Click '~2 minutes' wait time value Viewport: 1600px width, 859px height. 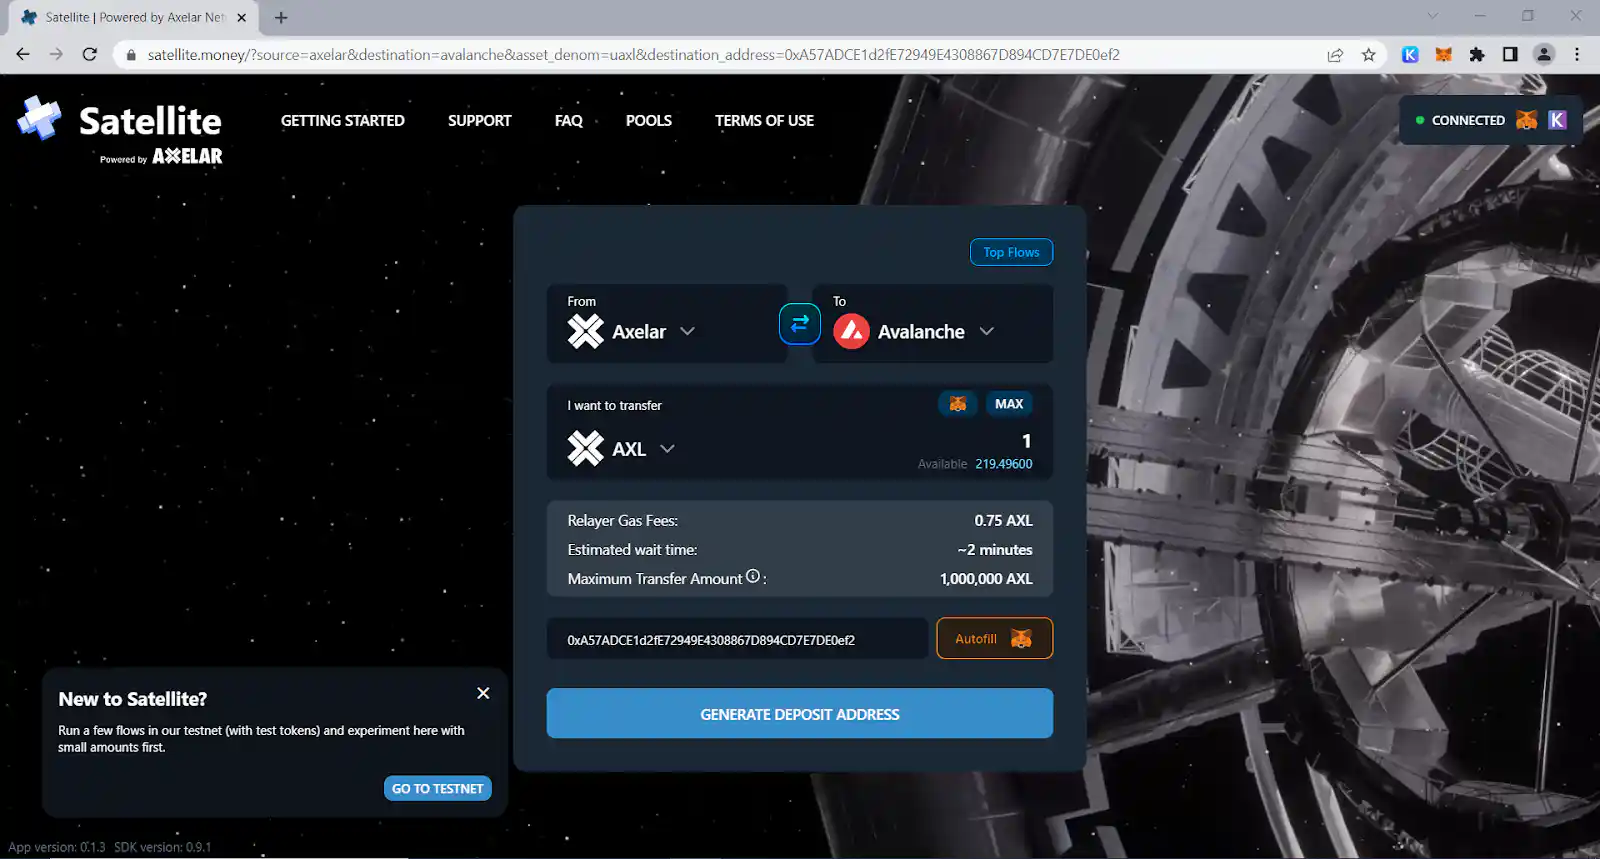(x=995, y=549)
